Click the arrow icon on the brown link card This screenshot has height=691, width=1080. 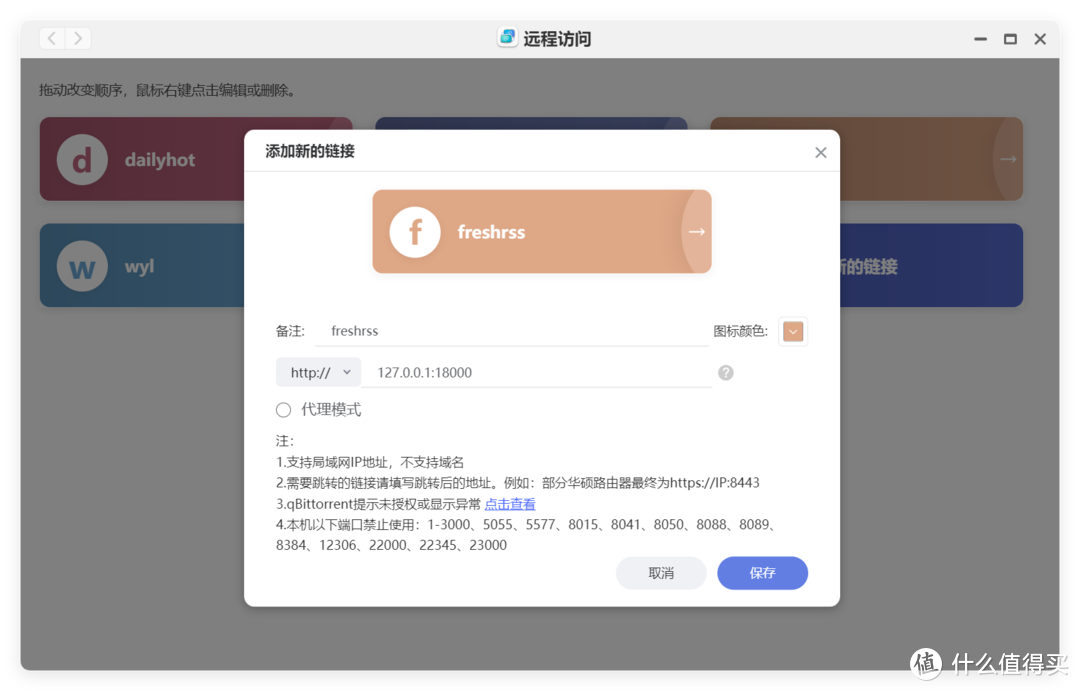tap(1008, 159)
